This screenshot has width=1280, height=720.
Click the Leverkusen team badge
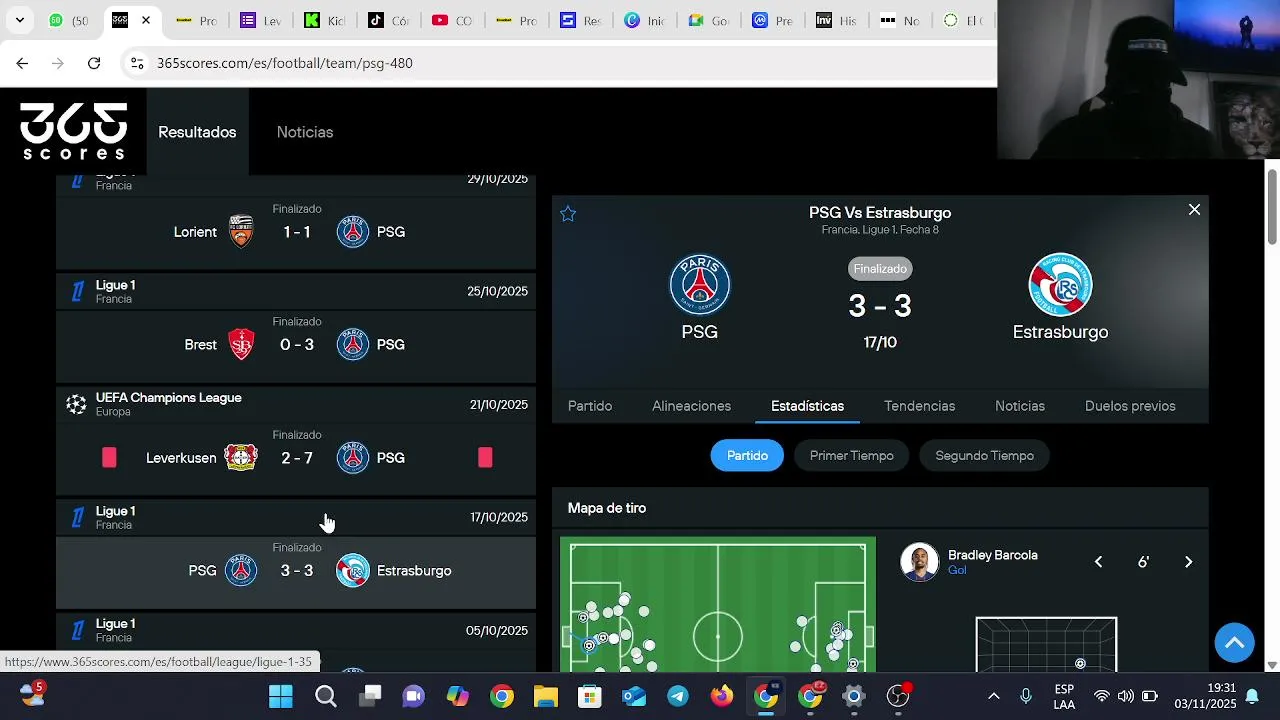[241, 458]
